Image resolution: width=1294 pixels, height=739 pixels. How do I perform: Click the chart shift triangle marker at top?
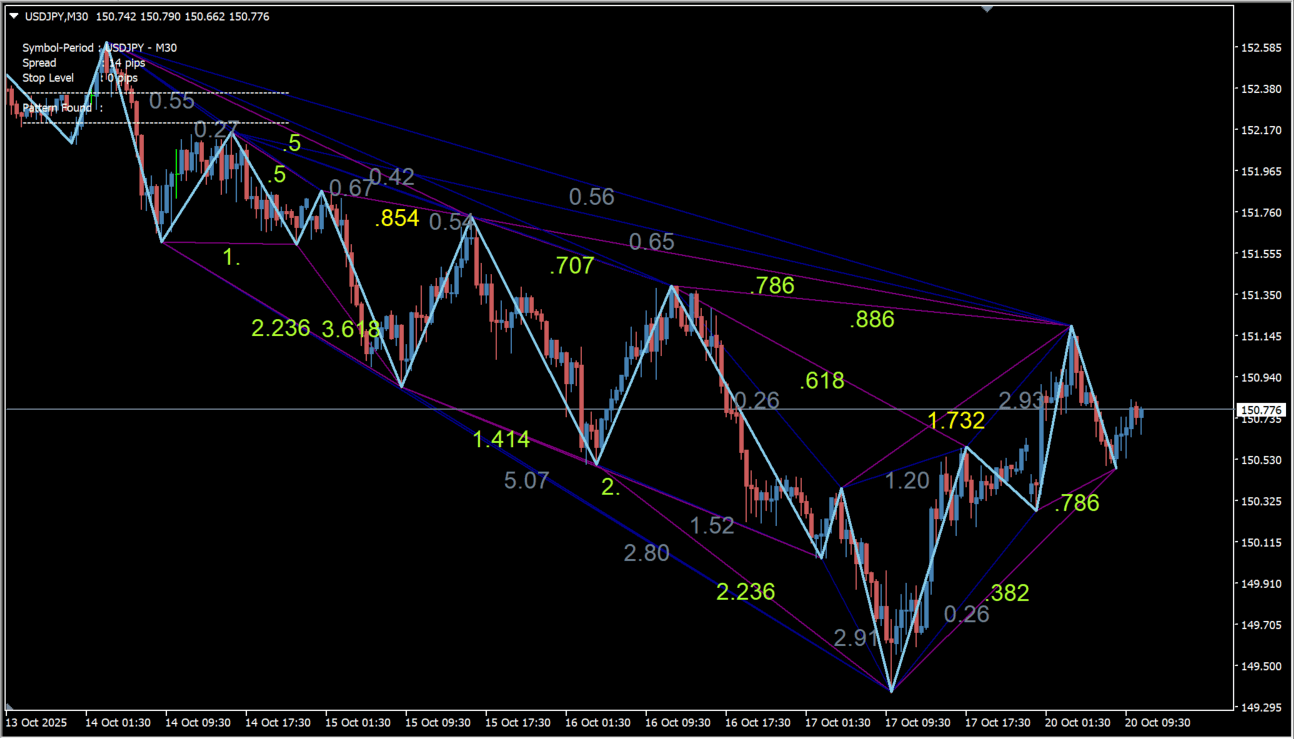tap(988, 9)
